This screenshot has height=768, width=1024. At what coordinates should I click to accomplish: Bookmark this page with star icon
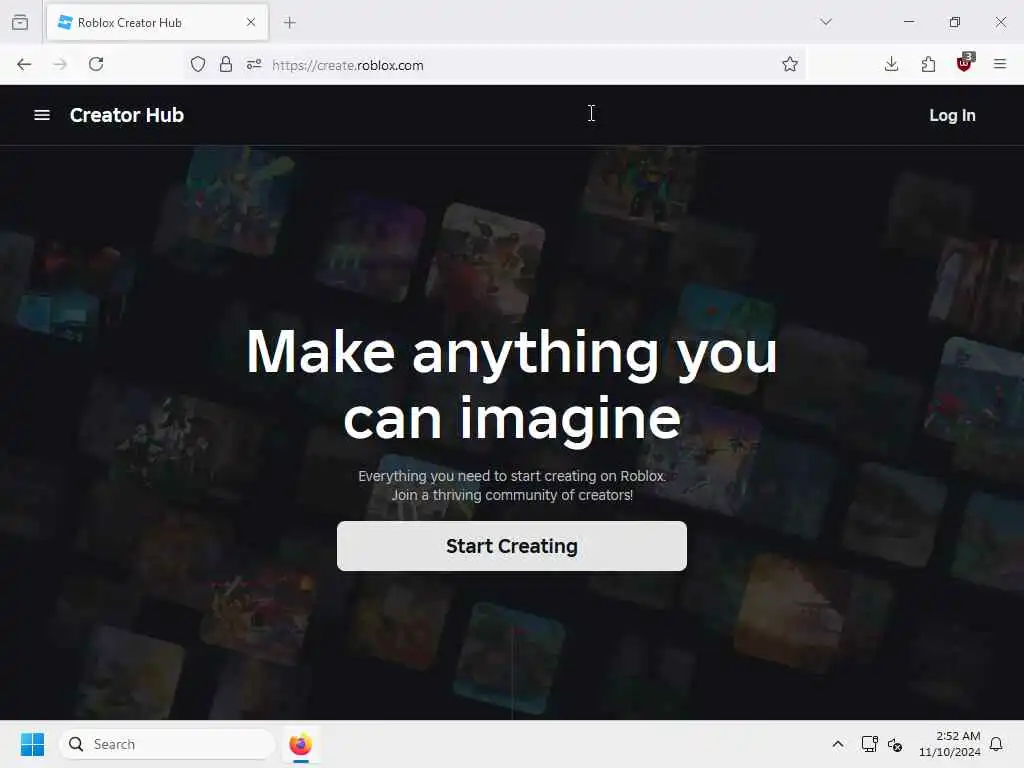pos(790,64)
